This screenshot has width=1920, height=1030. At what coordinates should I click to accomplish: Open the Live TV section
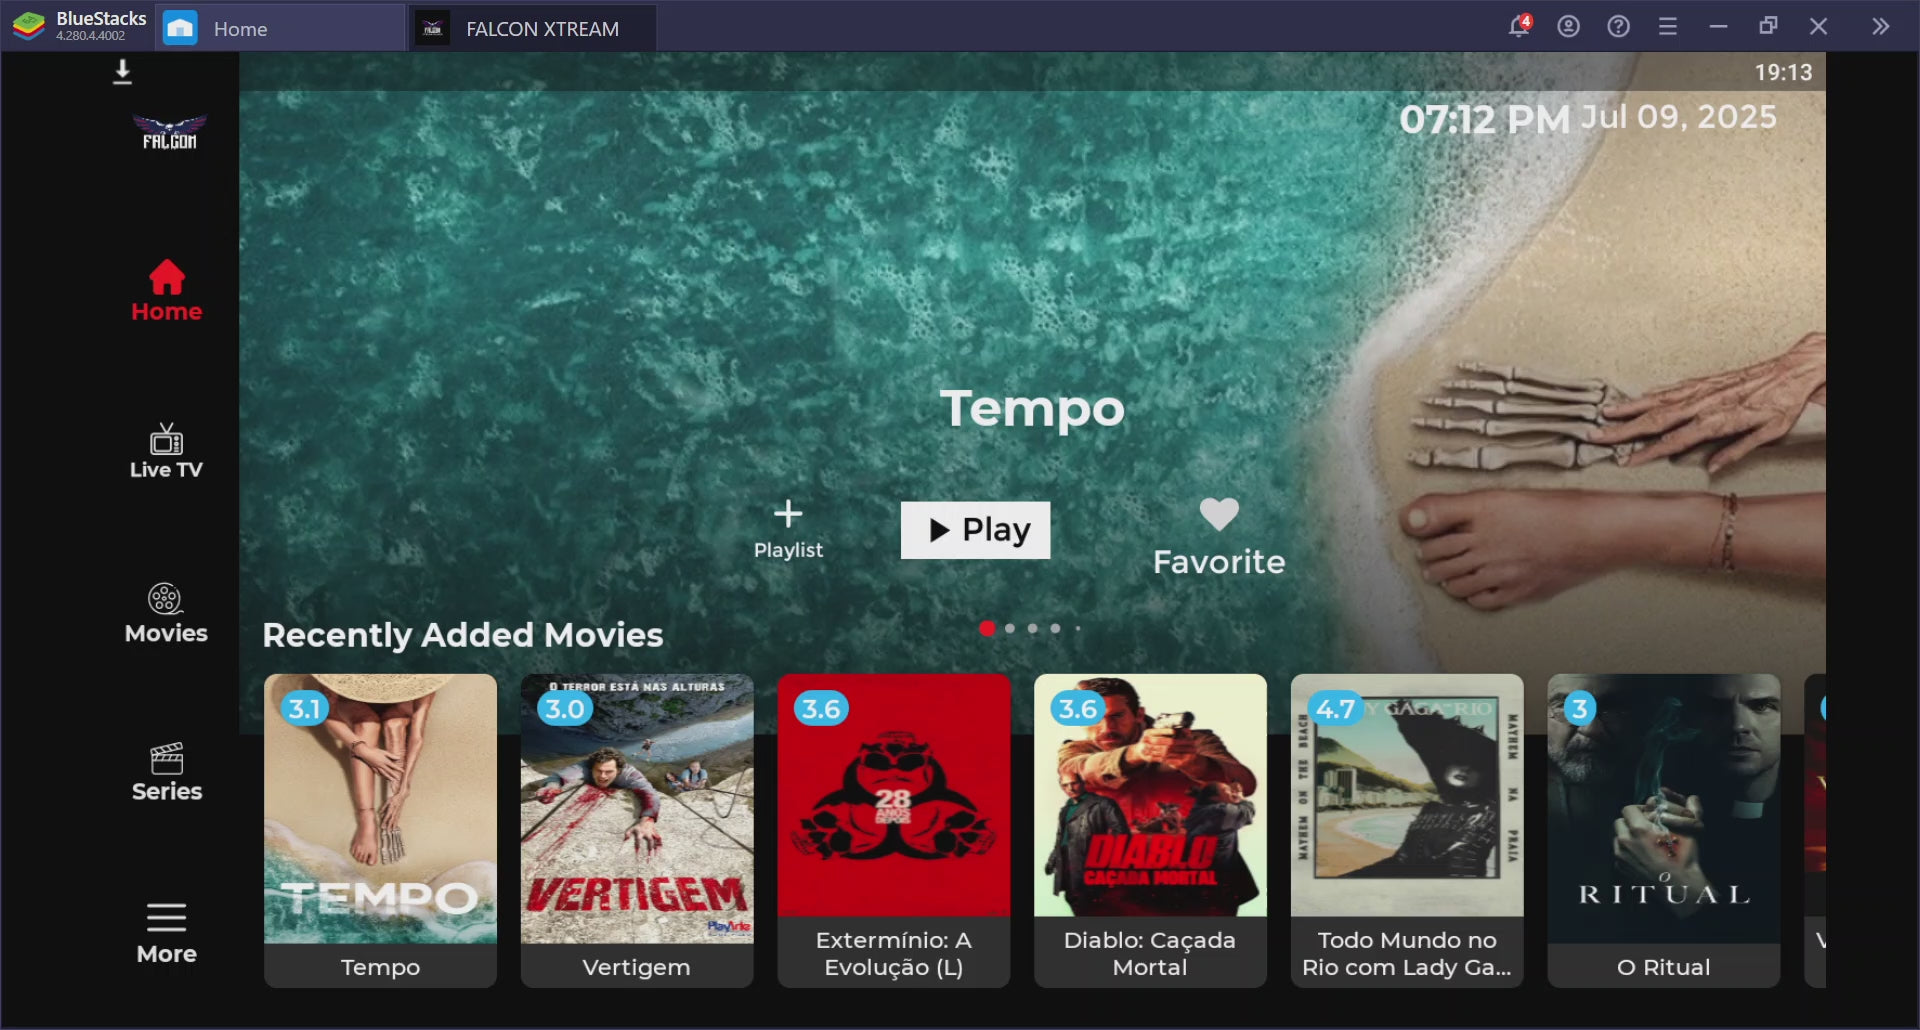pyautogui.click(x=166, y=451)
